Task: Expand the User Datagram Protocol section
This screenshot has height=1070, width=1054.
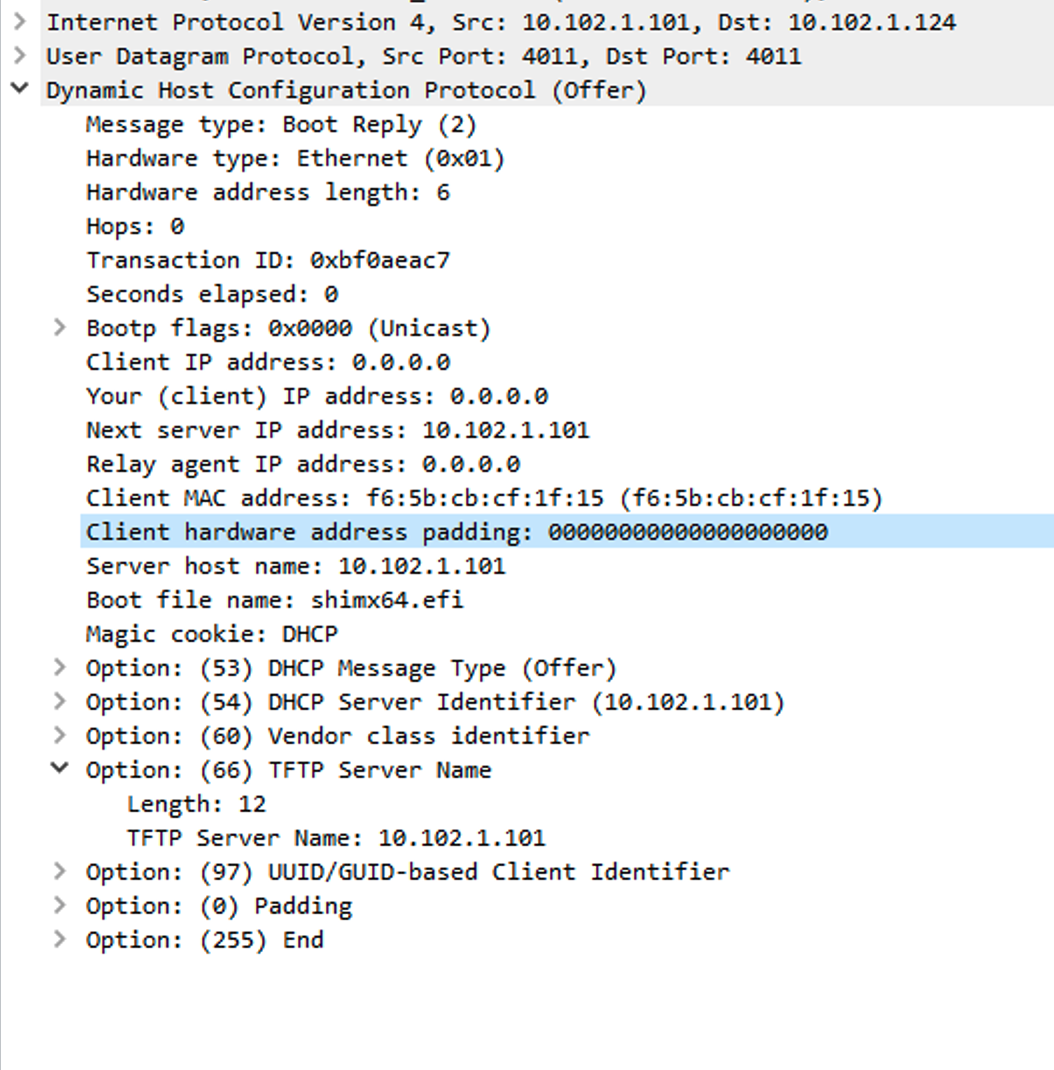Action: [x=20, y=56]
